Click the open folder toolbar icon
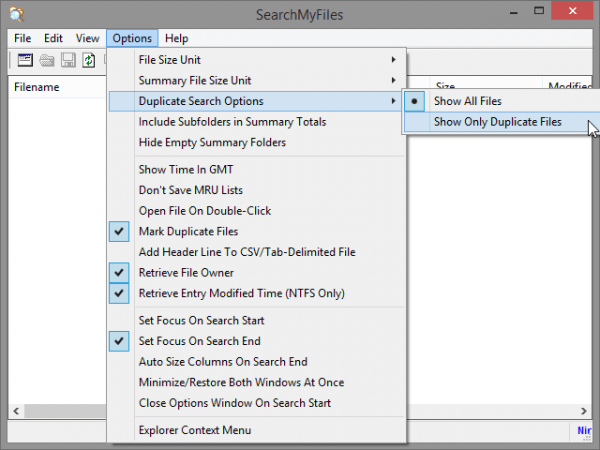The width and height of the screenshot is (600, 450). pos(47,60)
